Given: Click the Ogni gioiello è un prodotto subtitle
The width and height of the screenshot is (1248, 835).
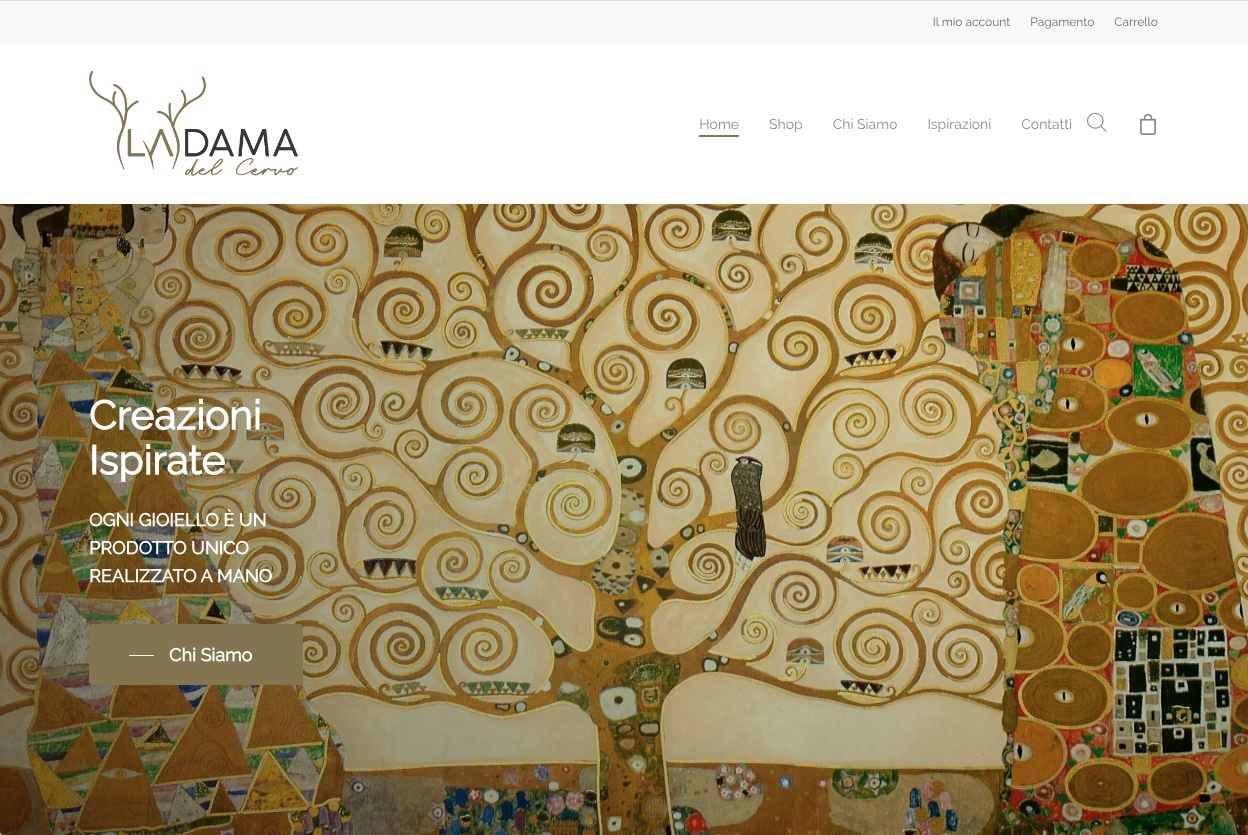Looking at the screenshot, I should [x=180, y=548].
